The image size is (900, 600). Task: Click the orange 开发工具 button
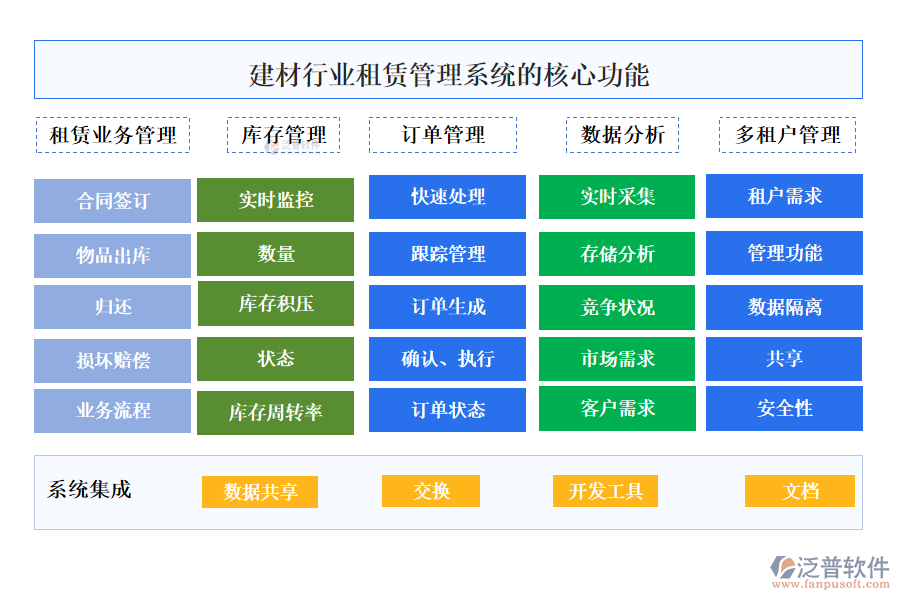coord(605,491)
